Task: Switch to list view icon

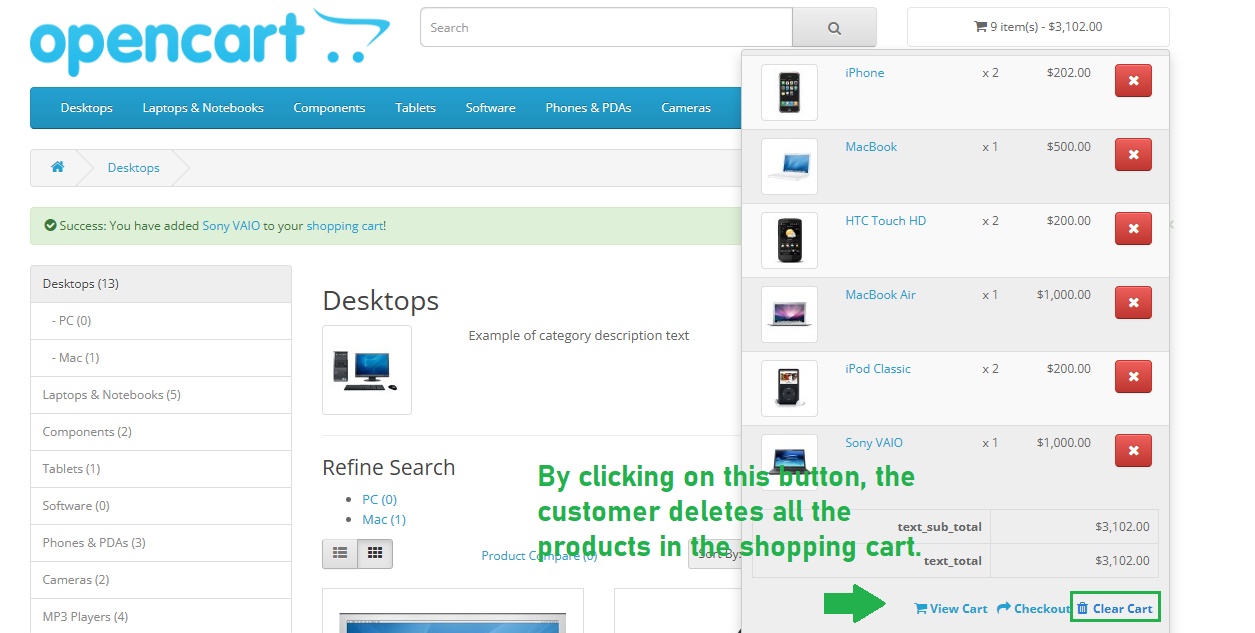Action: [x=340, y=553]
